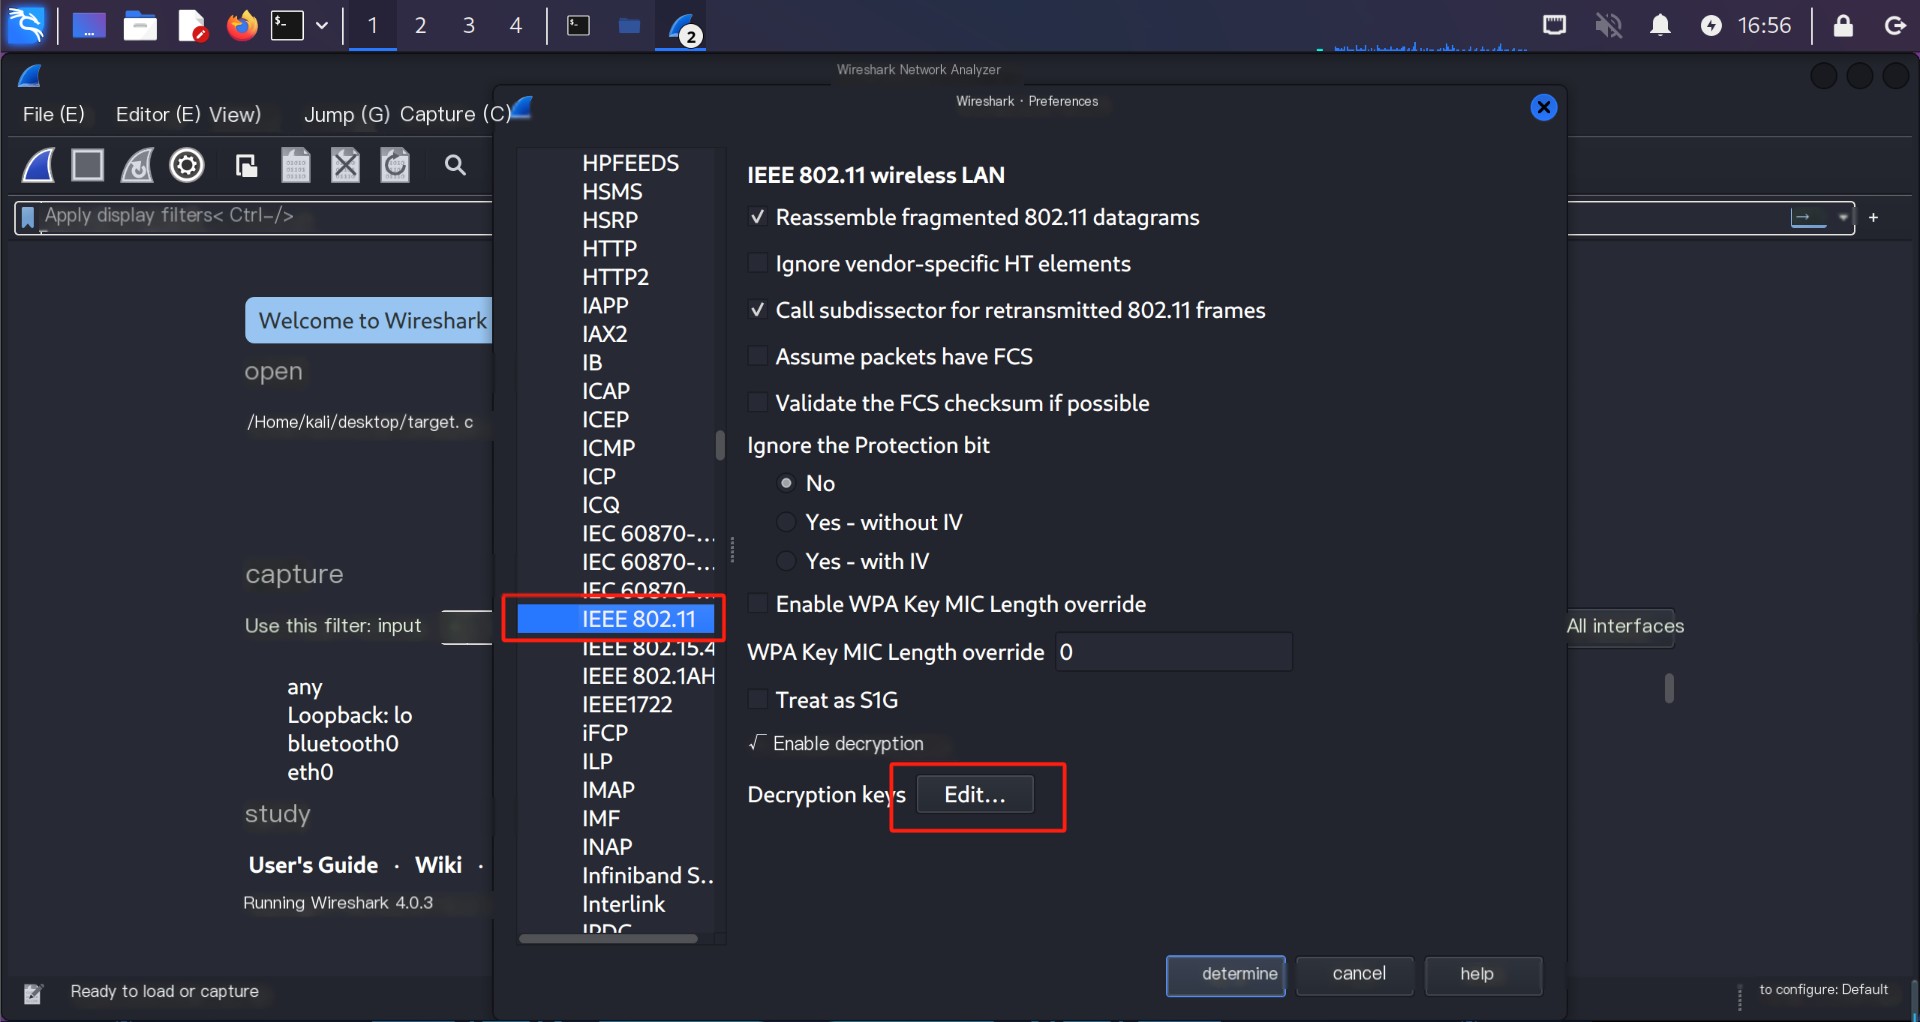This screenshot has width=1920, height=1022.
Task: Switch to workspace 3
Action: [x=468, y=25]
